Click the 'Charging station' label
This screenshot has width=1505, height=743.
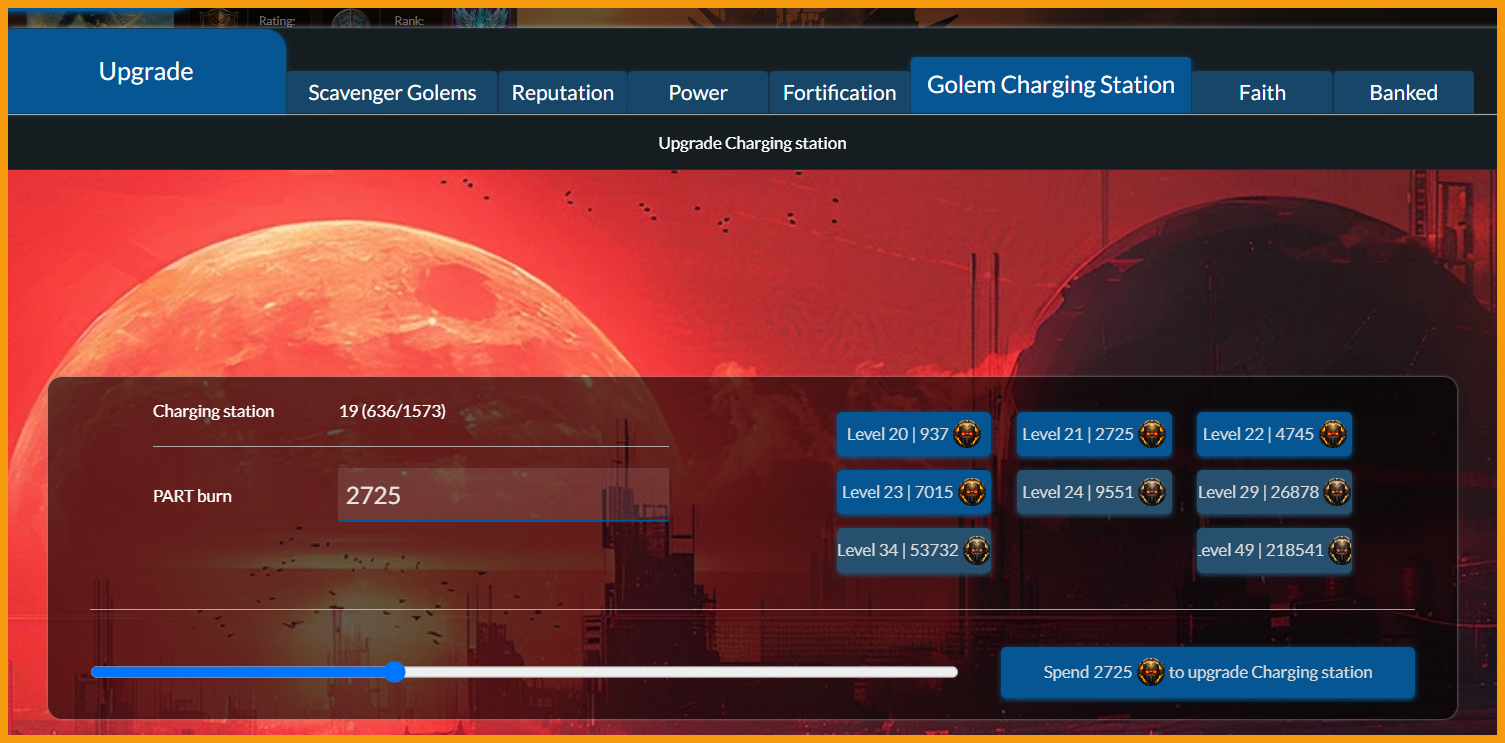pyautogui.click(x=213, y=411)
